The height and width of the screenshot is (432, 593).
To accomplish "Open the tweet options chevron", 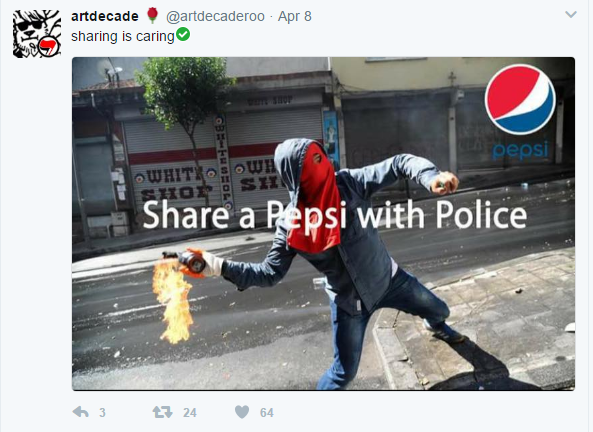I will (x=571, y=15).
